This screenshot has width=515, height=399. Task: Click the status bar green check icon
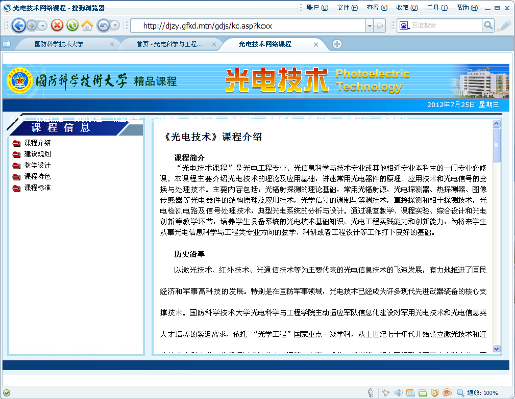pos(6,393)
